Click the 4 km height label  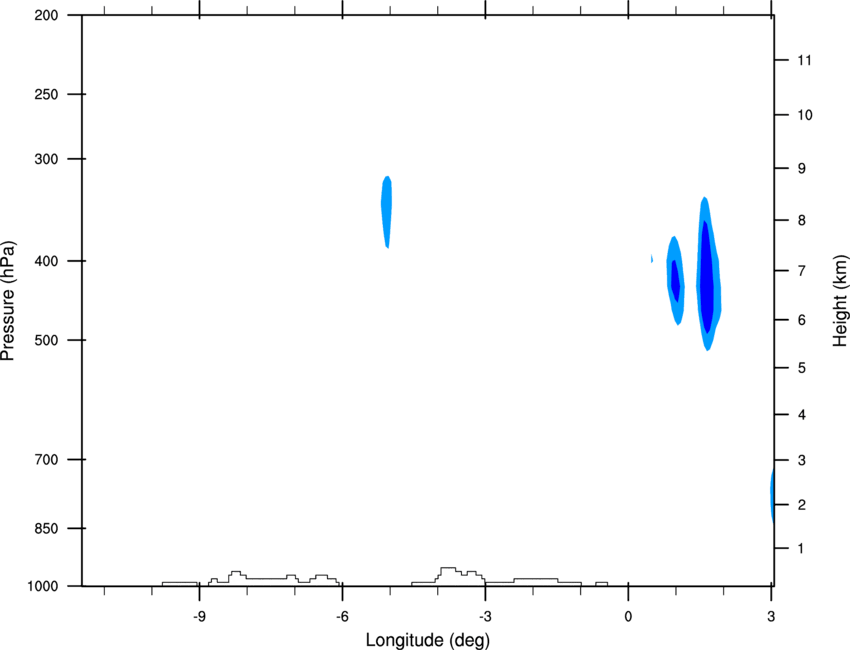click(x=801, y=415)
